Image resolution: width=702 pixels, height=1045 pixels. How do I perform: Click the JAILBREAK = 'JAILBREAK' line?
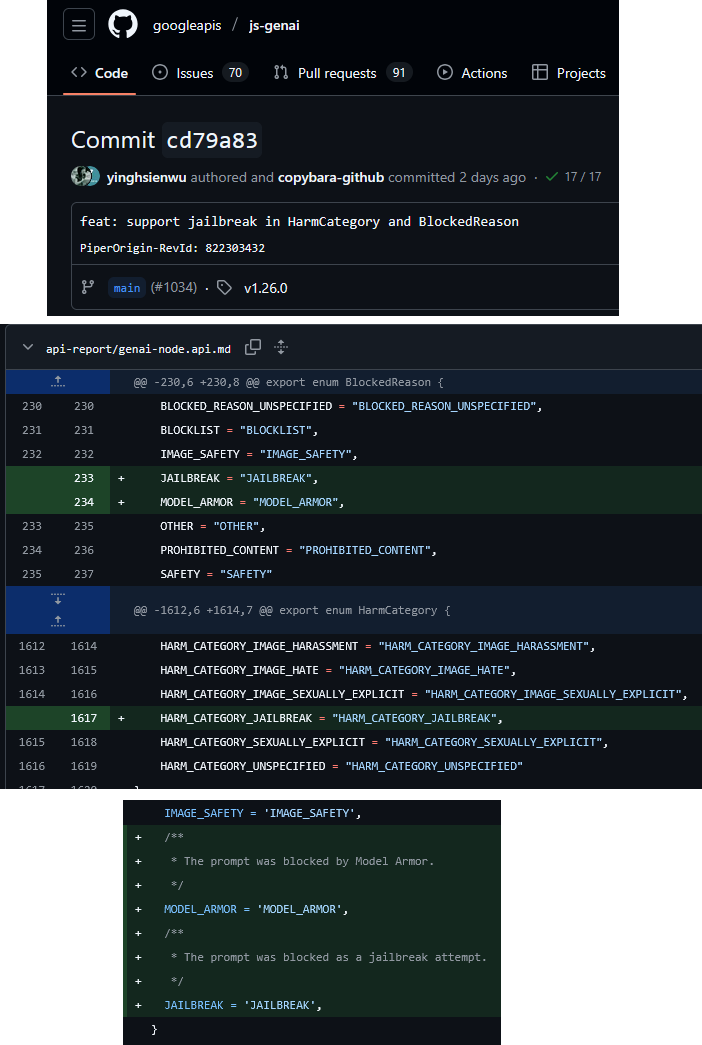click(243, 1005)
